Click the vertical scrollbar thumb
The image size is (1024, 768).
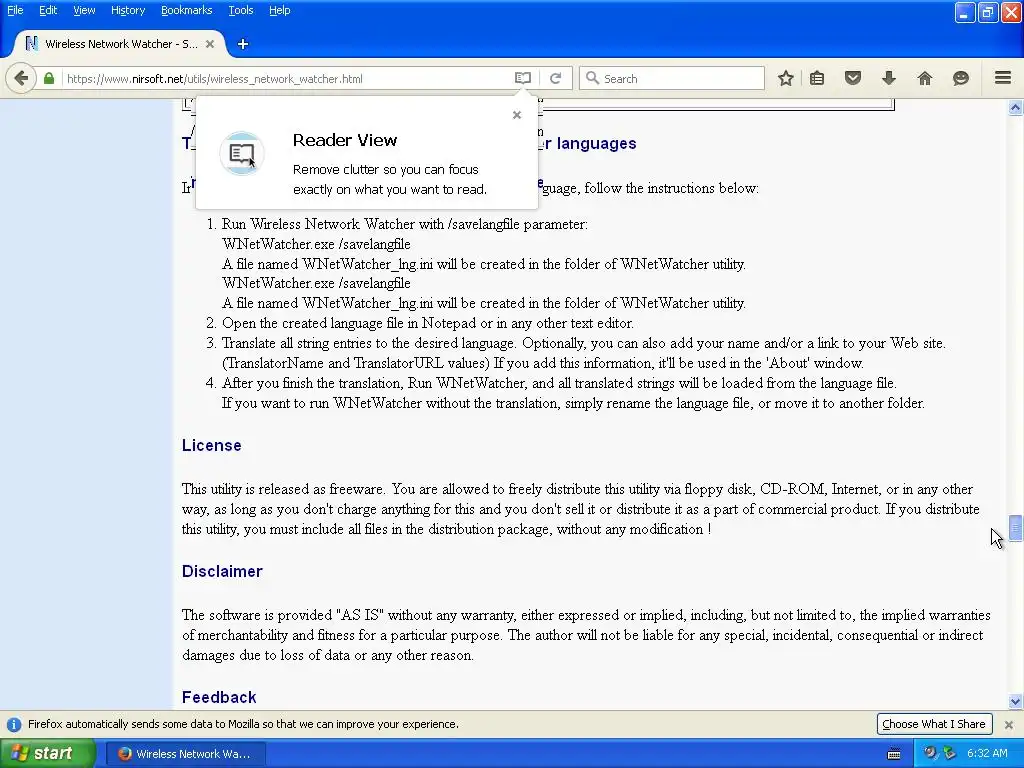pyautogui.click(x=1016, y=528)
